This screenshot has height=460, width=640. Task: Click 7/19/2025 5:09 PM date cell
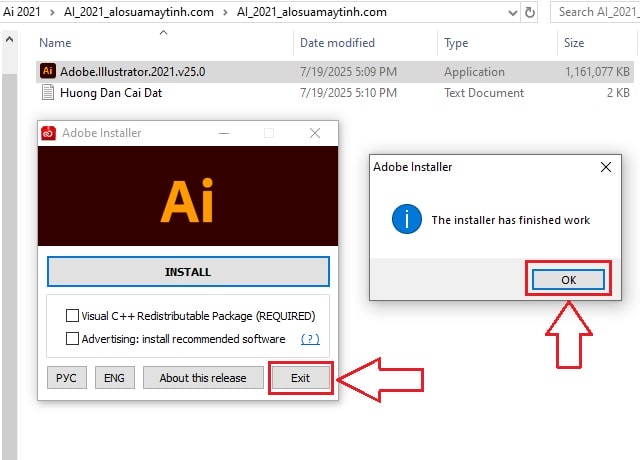click(348, 72)
